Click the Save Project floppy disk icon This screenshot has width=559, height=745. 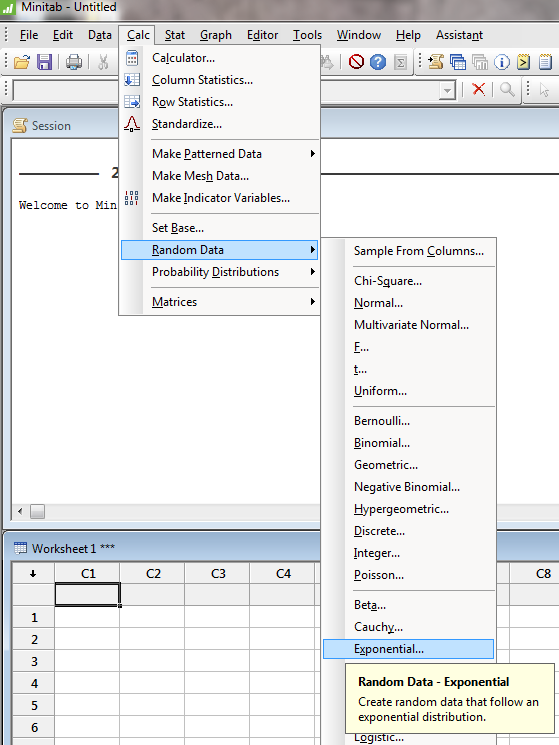[45, 62]
